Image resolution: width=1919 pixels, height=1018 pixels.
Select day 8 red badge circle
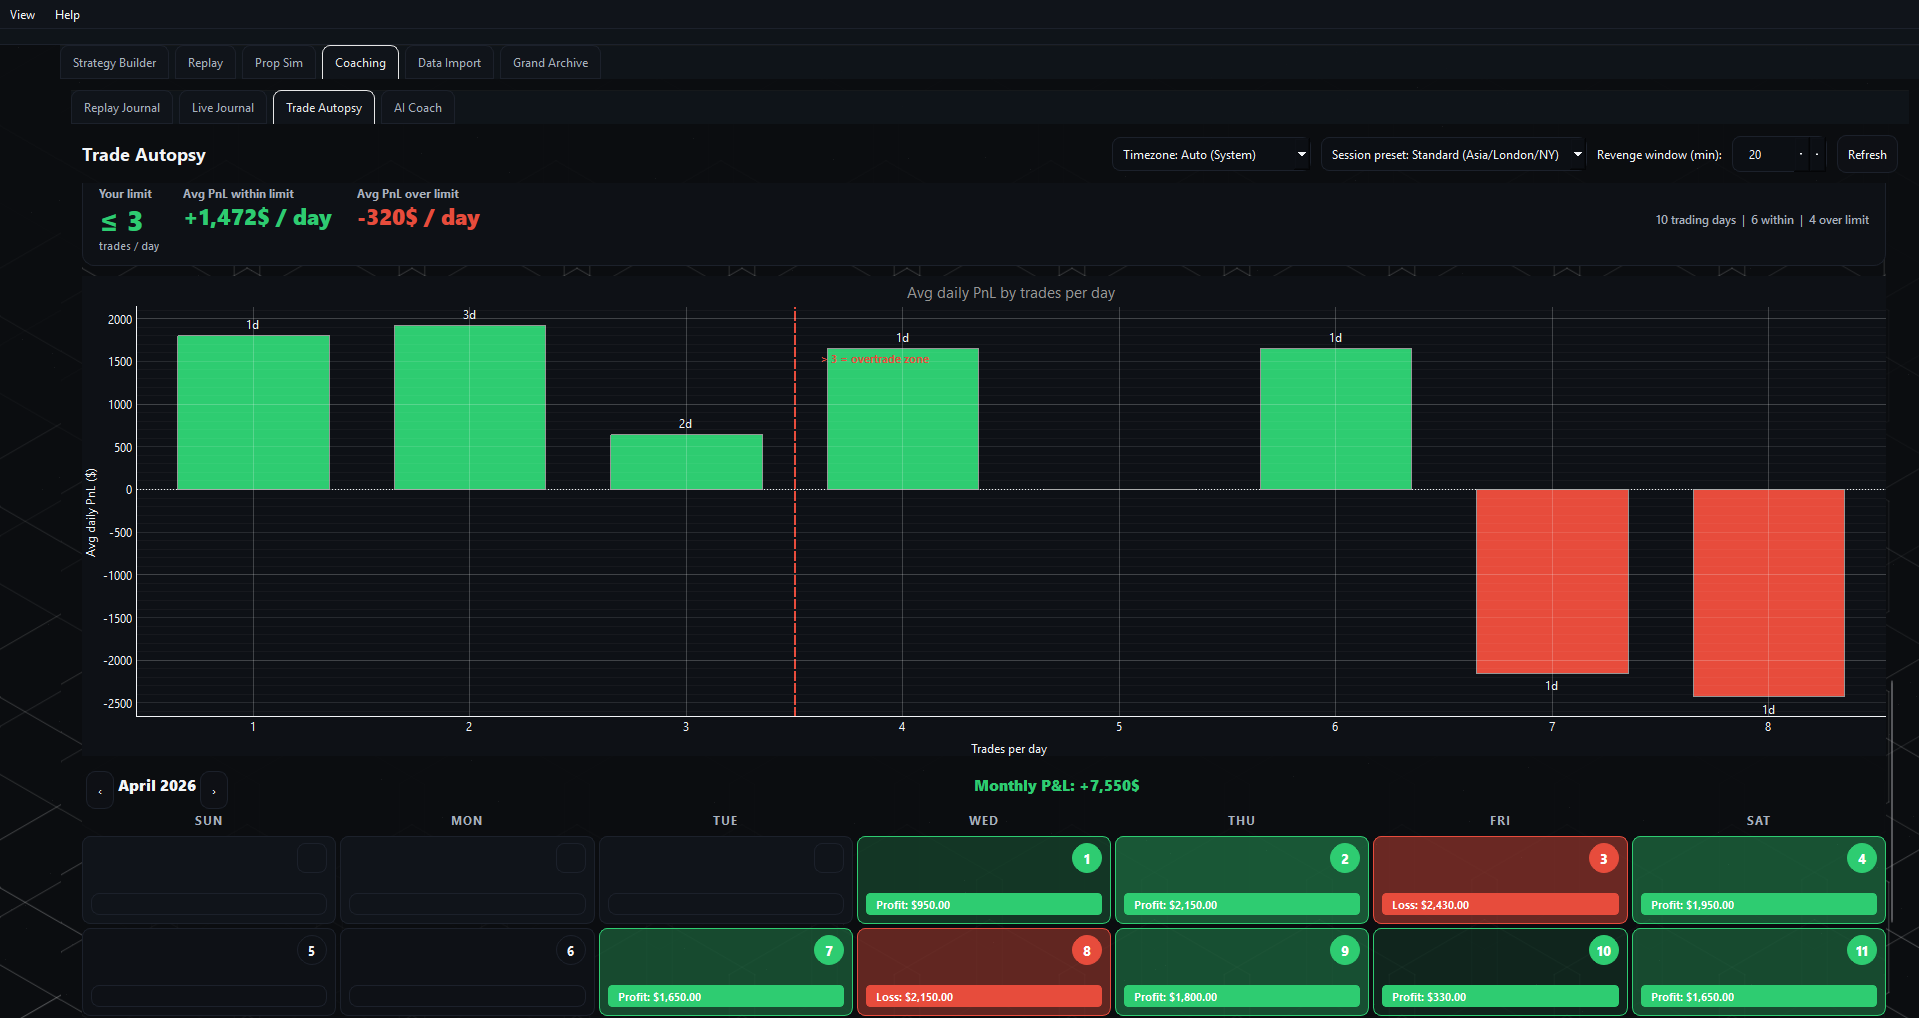coord(1086,951)
